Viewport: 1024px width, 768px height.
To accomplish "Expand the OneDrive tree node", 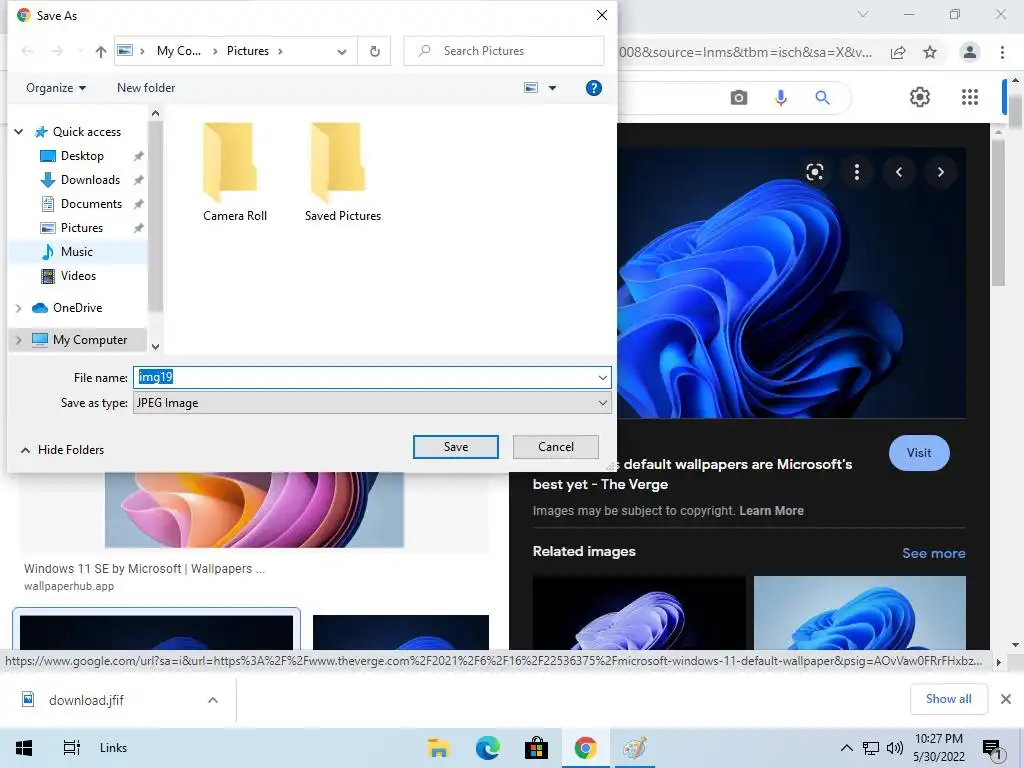I will pyautogui.click(x=19, y=308).
